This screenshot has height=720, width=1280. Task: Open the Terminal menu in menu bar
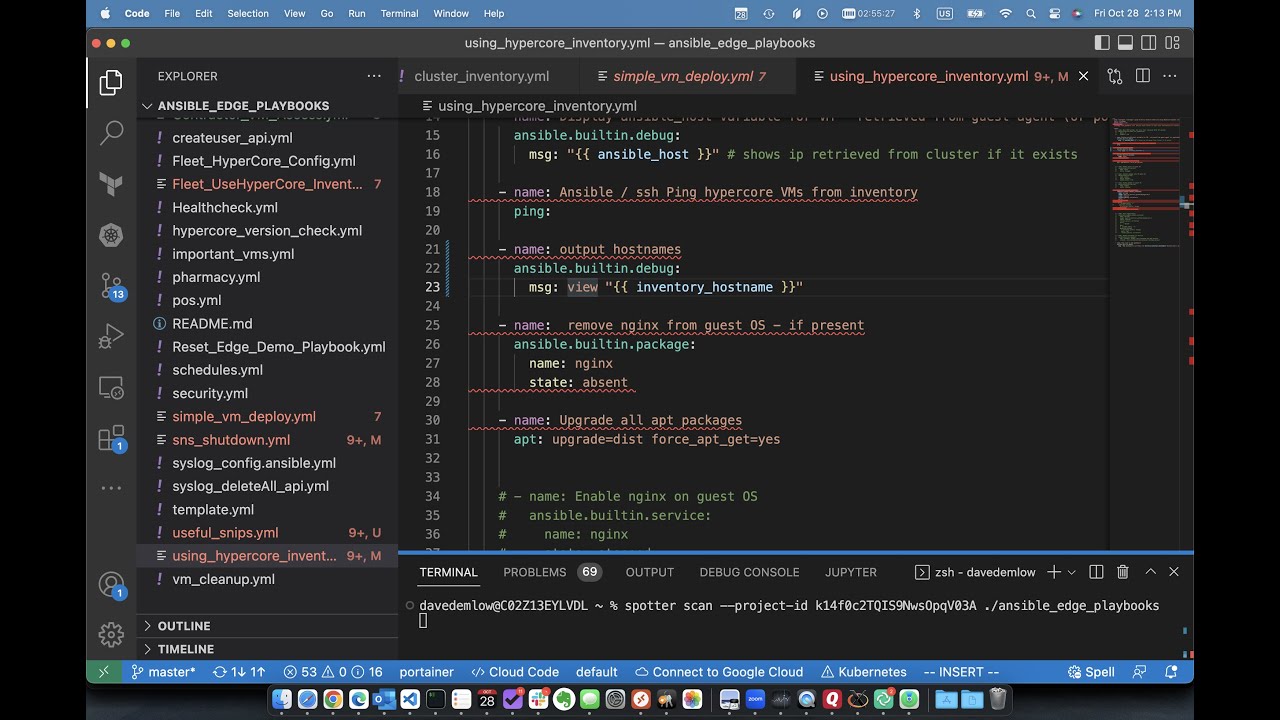[399, 14]
